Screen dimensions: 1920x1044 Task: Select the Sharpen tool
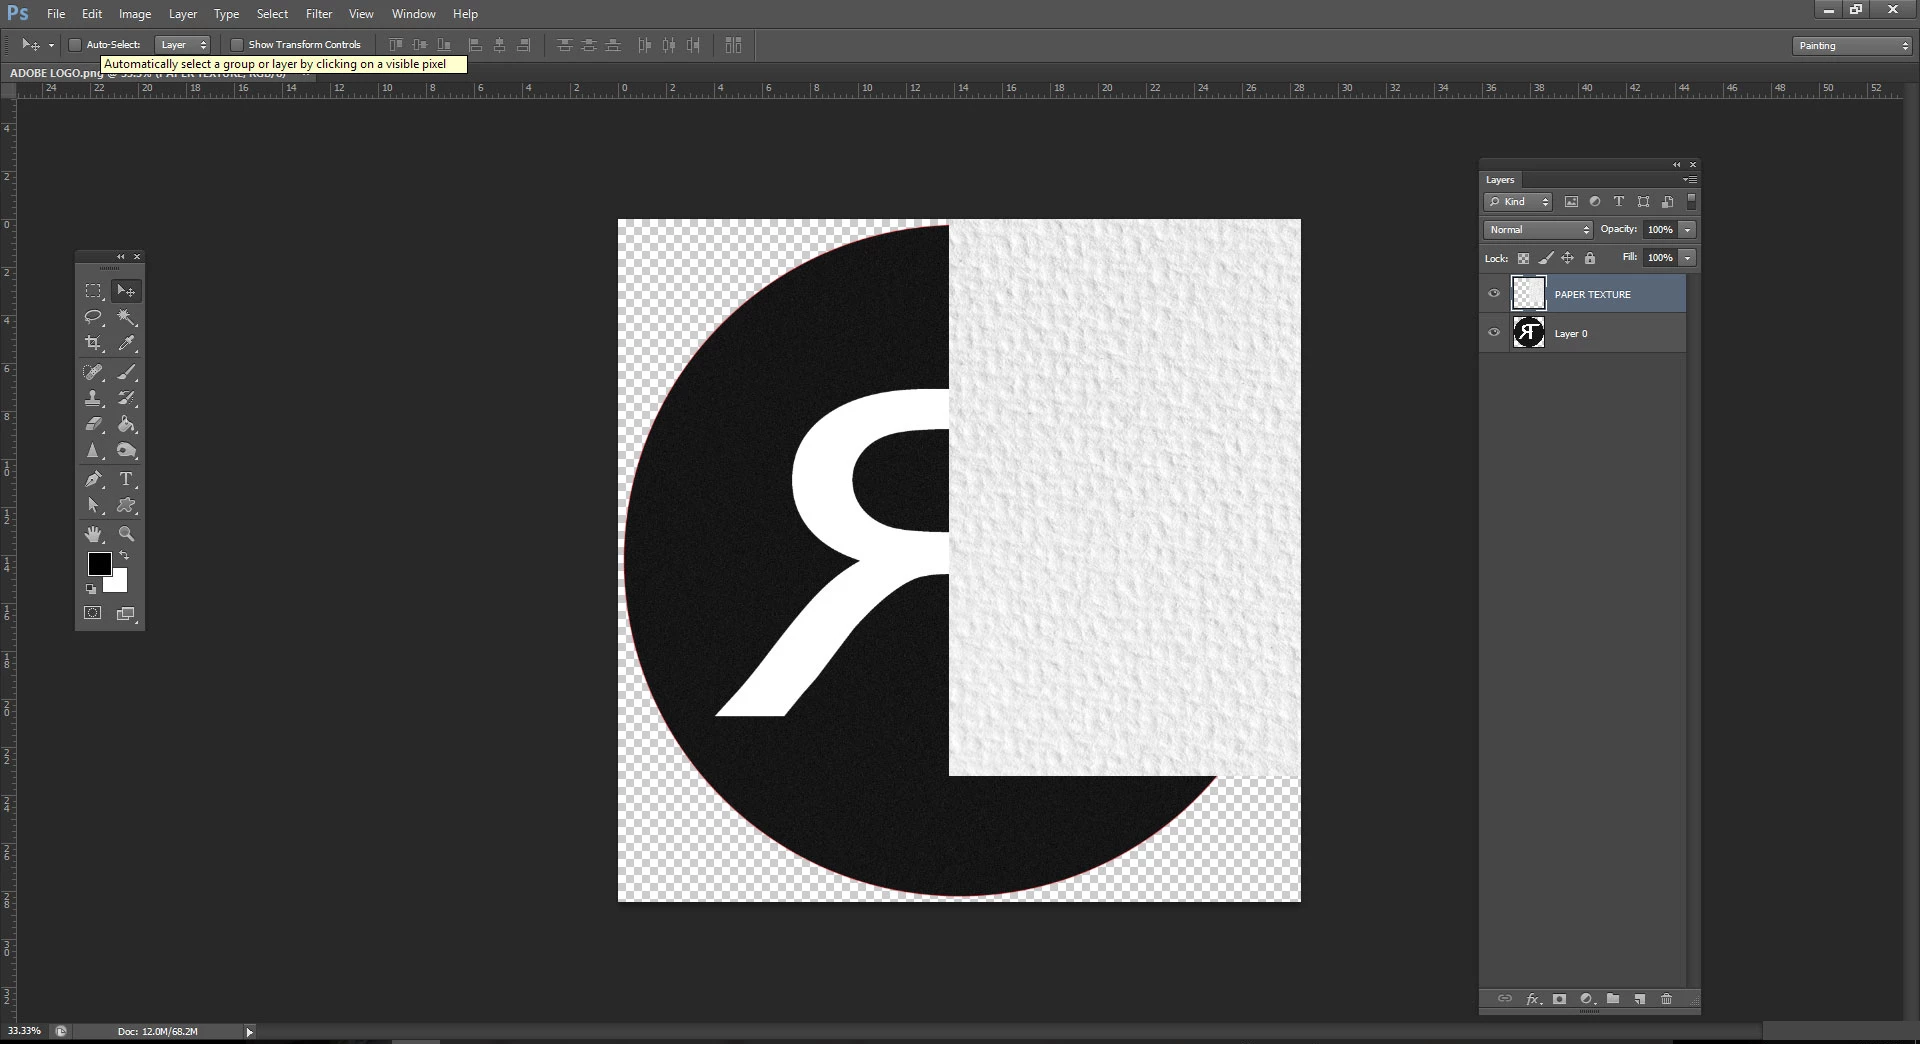coord(93,451)
